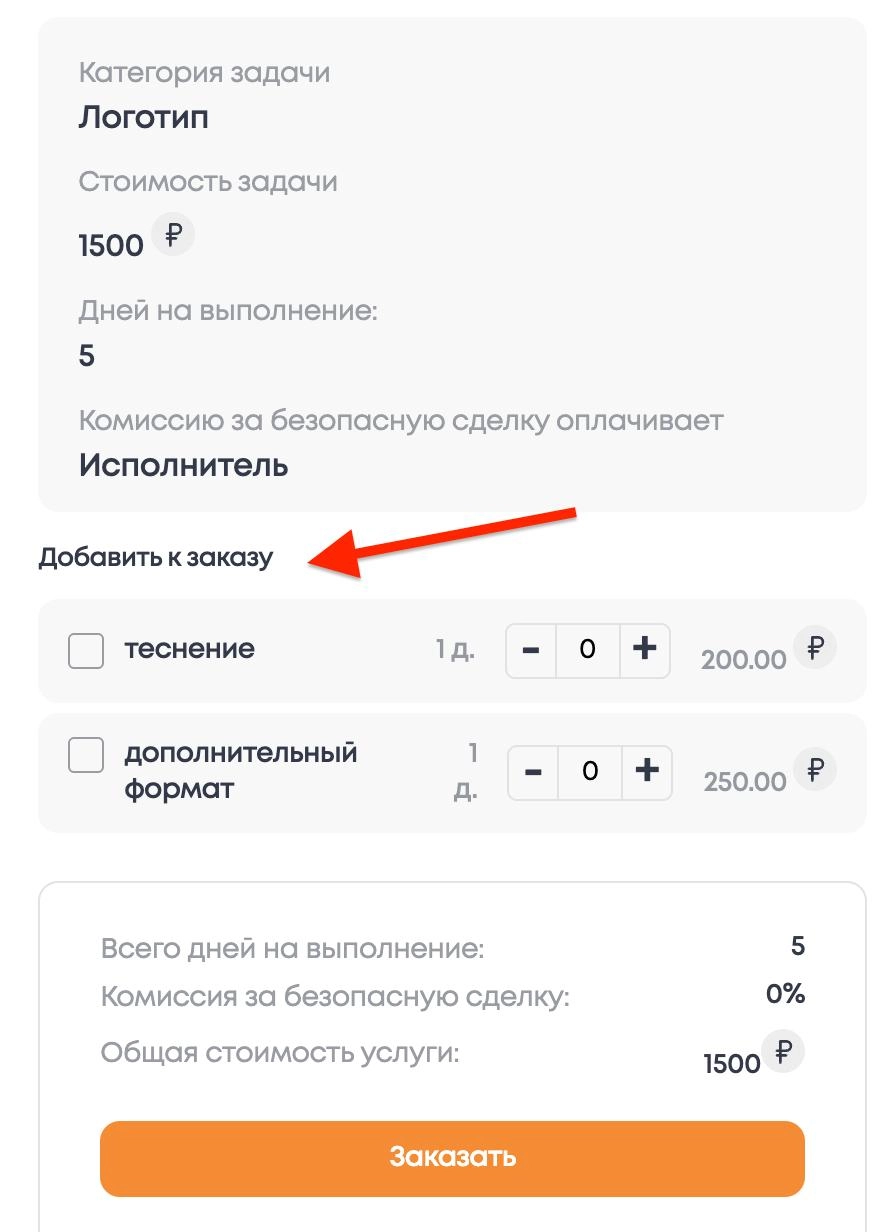Click the Добавить к заказу heading

click(x=155, y=557)
